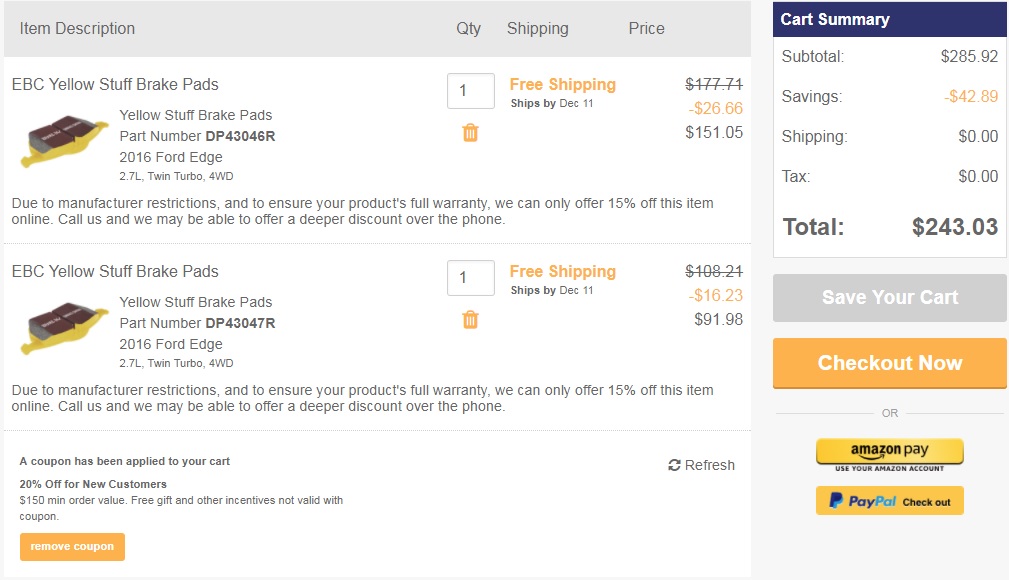Click the Savings value -$42.89
This screenshot has width=1009, height=580.
click(971, 96)
